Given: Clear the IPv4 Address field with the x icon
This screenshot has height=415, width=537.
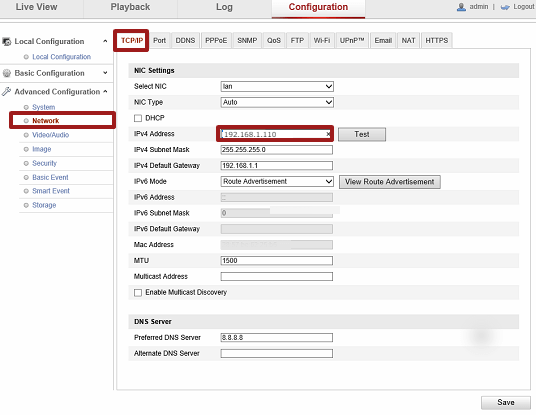Looking at the screenshot, I should [x=328, y=134].
